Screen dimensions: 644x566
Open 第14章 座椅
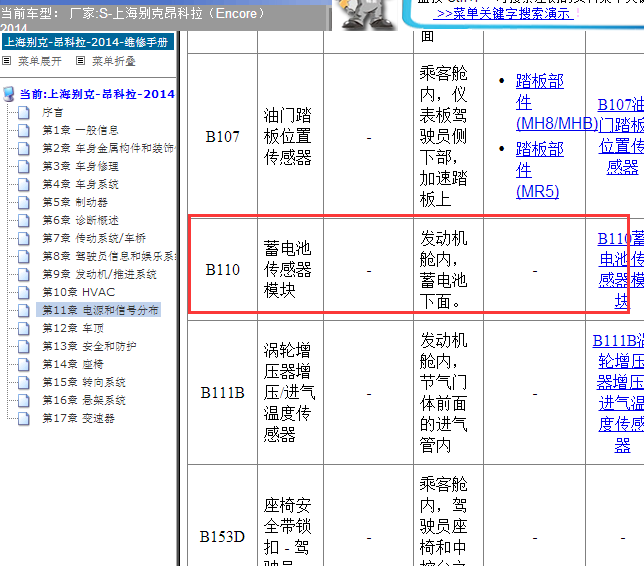tap(73, 364)
